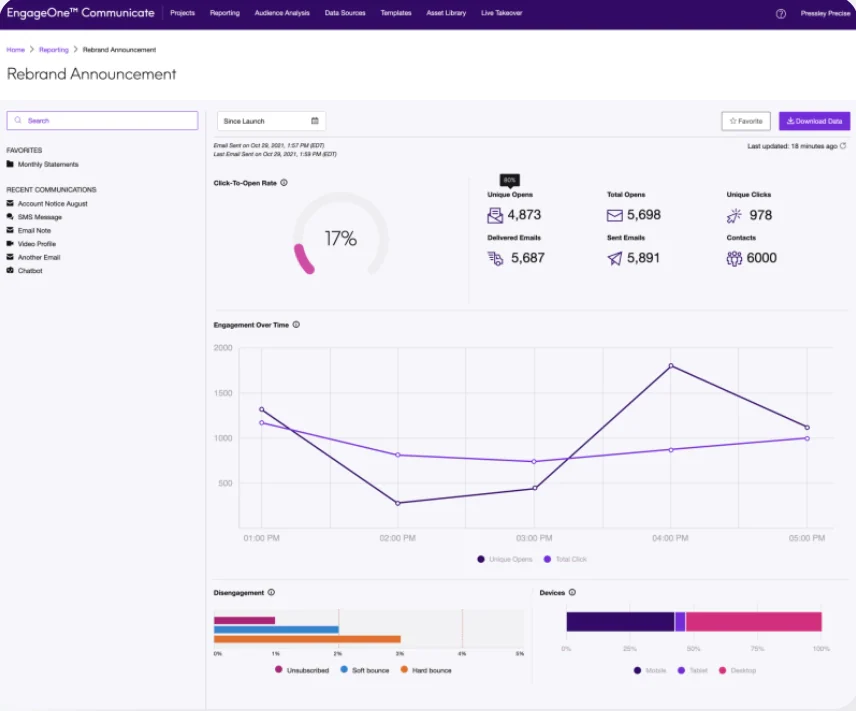The width and height of the screenshot is (856, 711).
Task: Open the Video Profile communication
Action: (37, 244)
